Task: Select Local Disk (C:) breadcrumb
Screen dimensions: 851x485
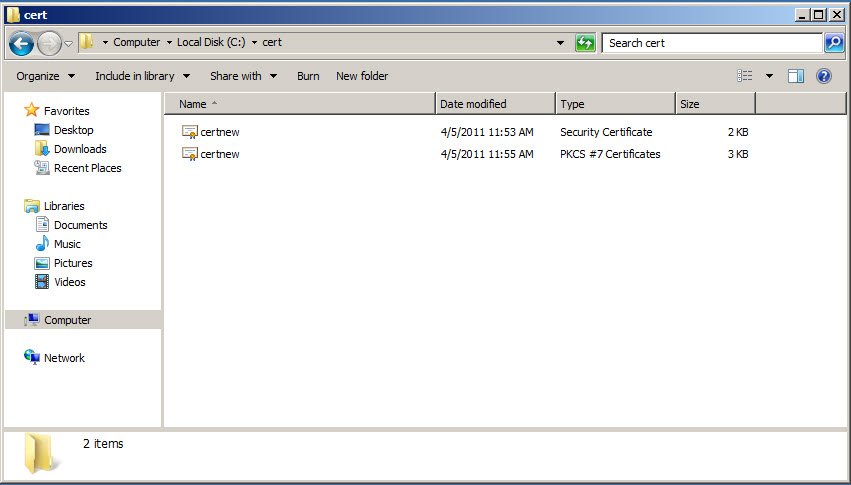Action: coord(211,42)
